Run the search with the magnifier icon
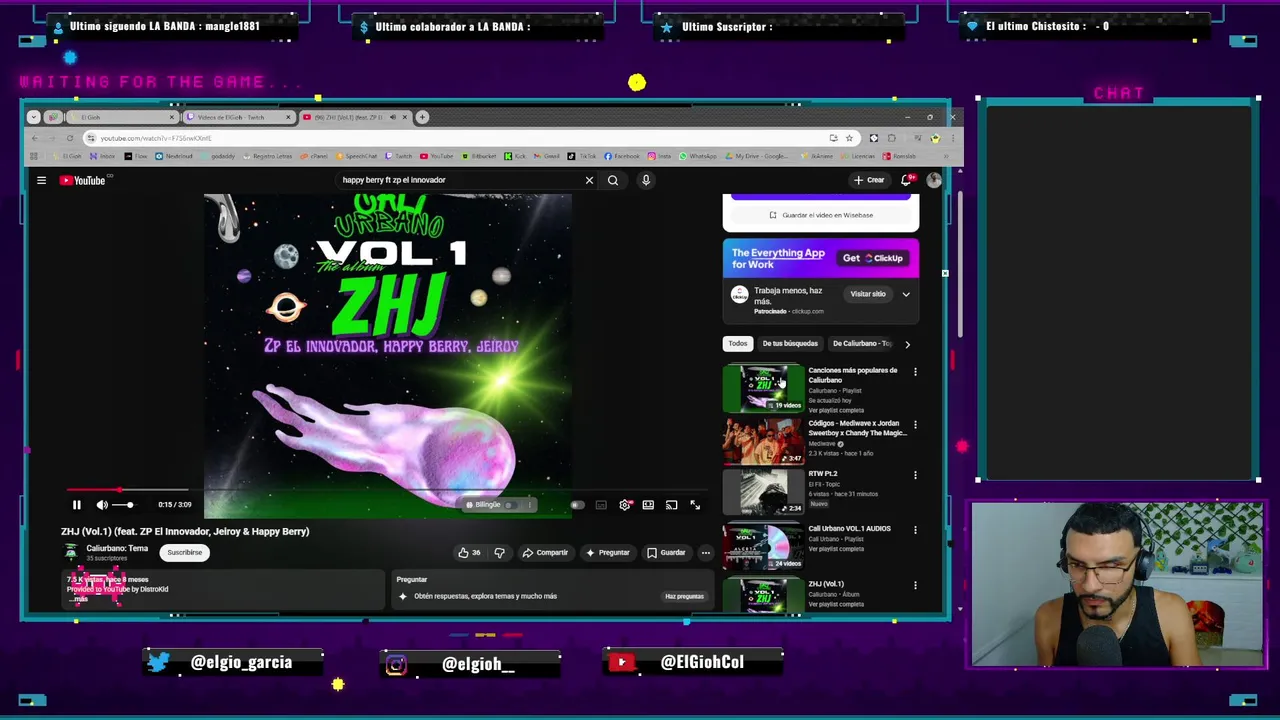 click(x=613, y=180)
